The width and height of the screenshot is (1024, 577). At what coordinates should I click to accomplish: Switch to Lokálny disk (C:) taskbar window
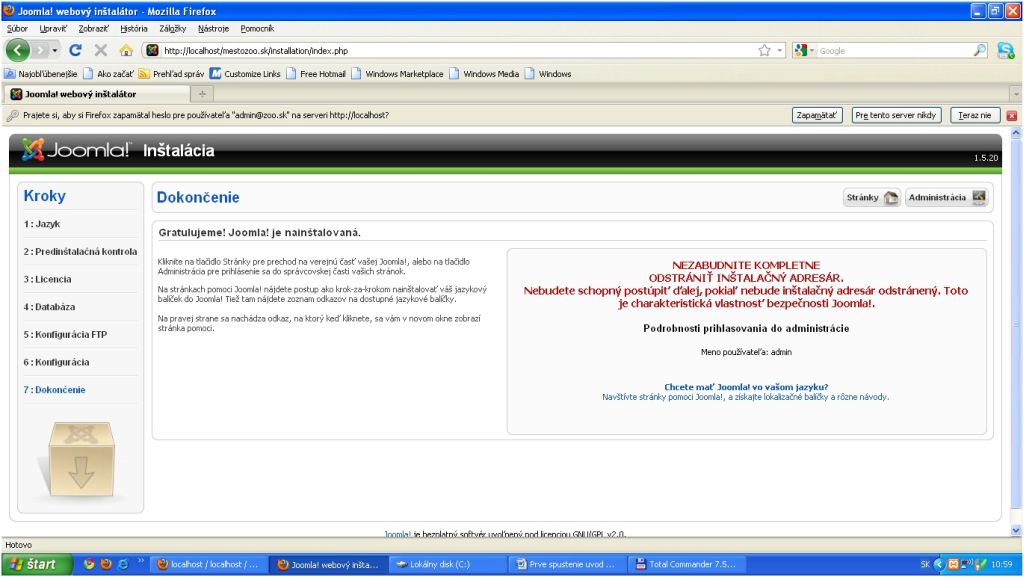coord(448,564)
